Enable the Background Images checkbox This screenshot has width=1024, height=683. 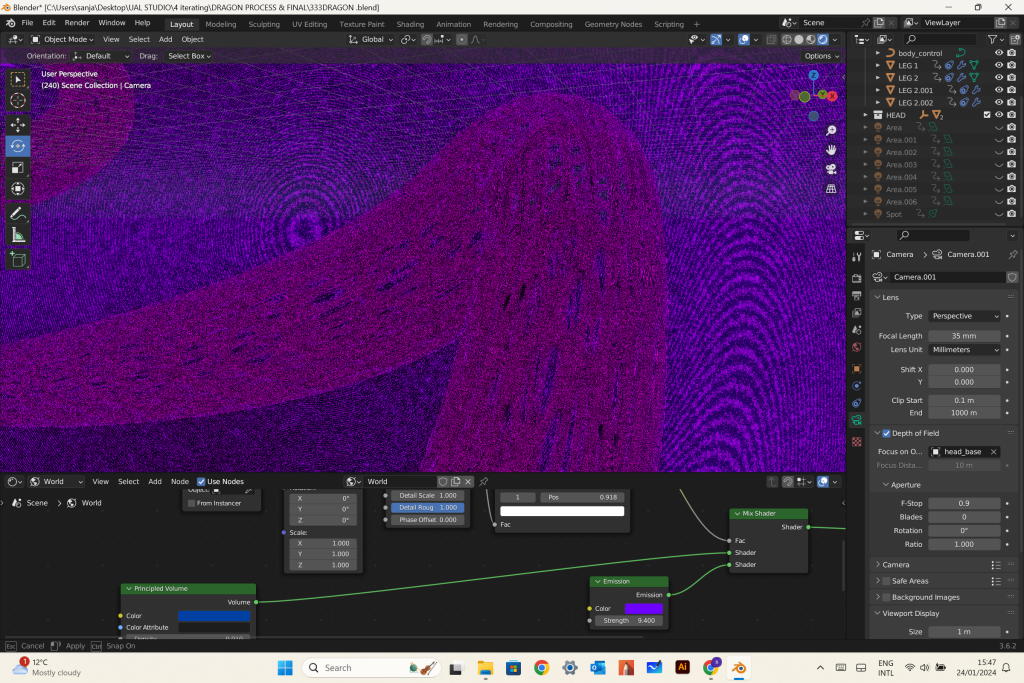(x=886, y=597)
